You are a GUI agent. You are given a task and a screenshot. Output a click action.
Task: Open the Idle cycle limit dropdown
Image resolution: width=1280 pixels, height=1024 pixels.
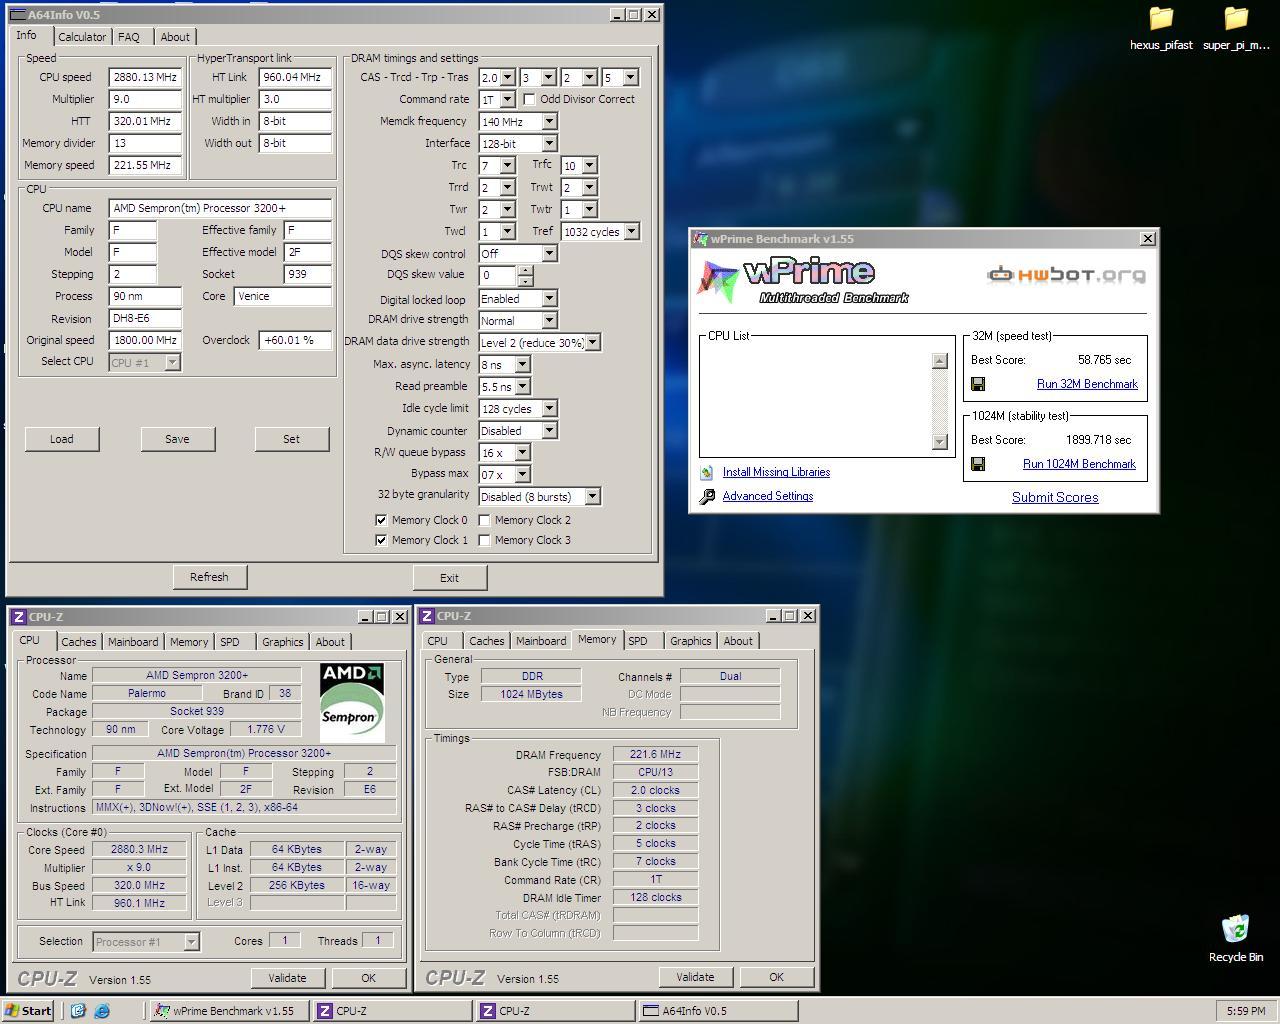point(549,408)
